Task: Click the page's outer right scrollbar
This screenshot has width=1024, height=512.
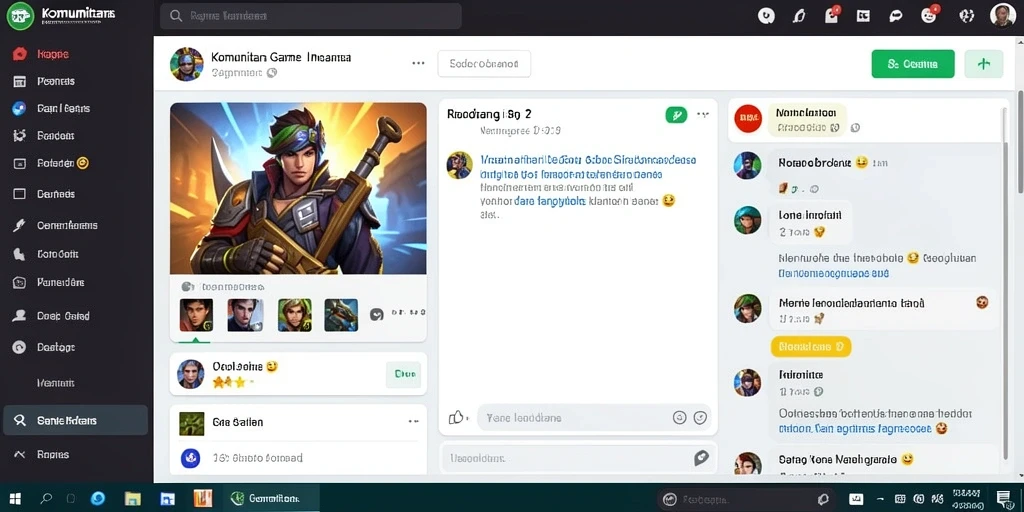Action: [x=1019, y=140]
